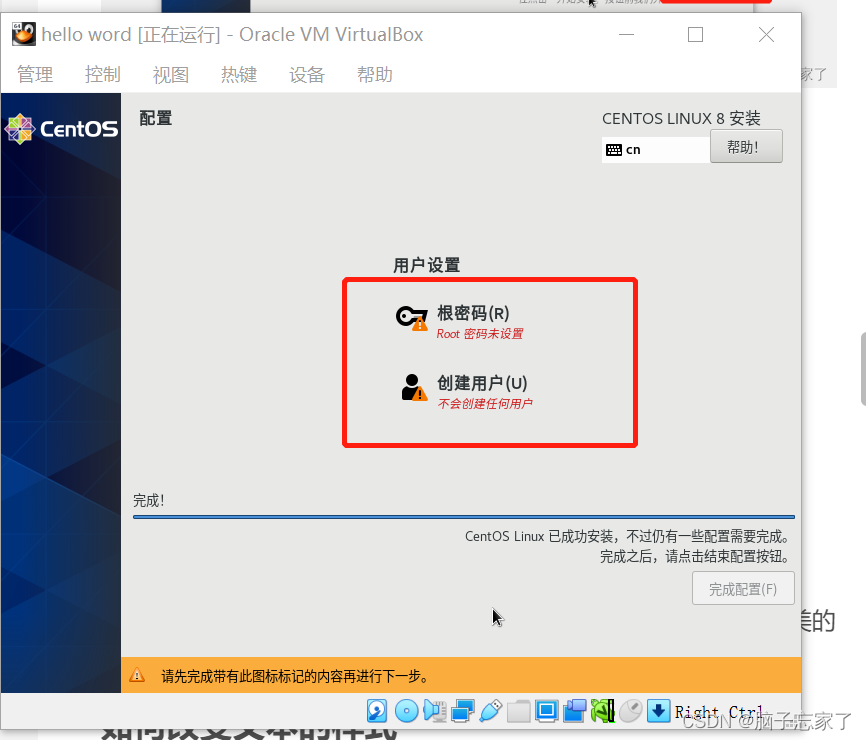Click the VirtualBox window title icon
866x740 pixels.
(x=24, y=34)
